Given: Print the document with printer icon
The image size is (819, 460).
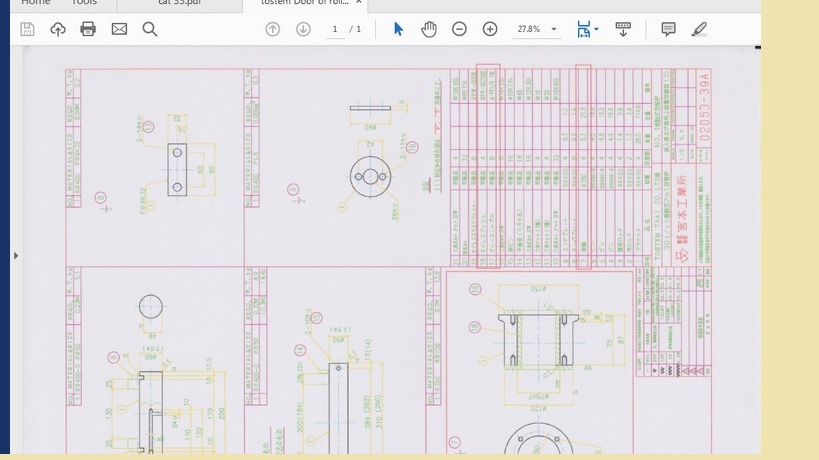Looking at the screenshot, I should (x=88, y=29).
